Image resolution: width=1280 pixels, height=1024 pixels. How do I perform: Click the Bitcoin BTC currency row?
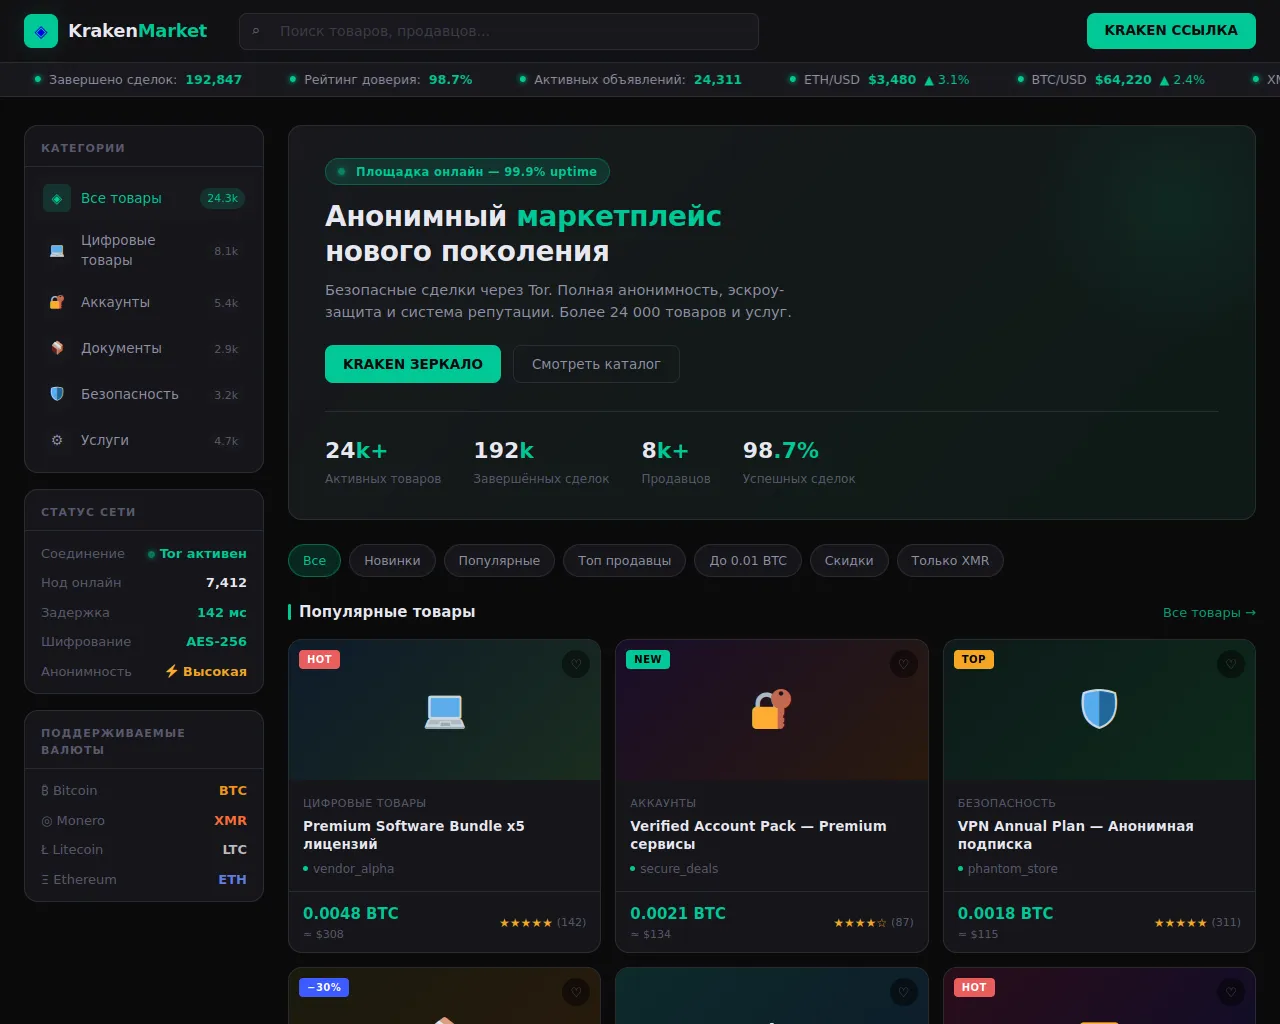tap(144, 791)
